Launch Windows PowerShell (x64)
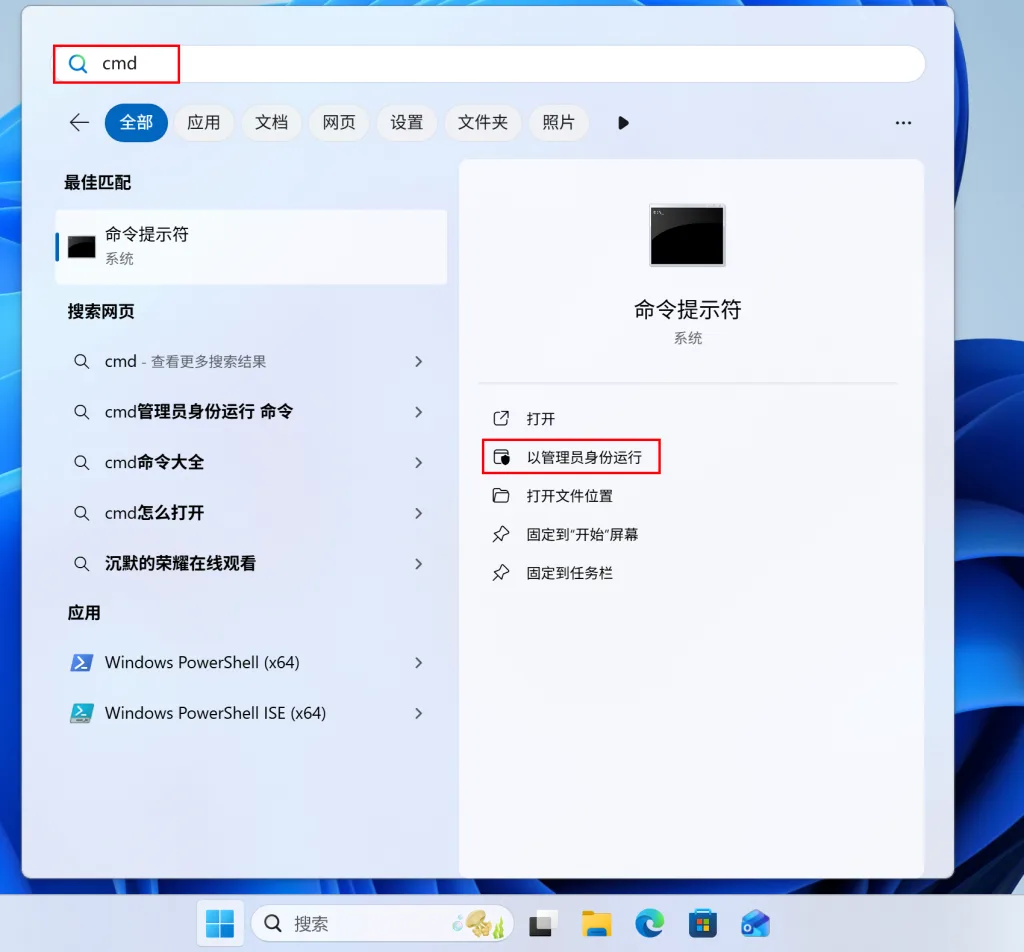The image size is (1024, 952). 200,662
